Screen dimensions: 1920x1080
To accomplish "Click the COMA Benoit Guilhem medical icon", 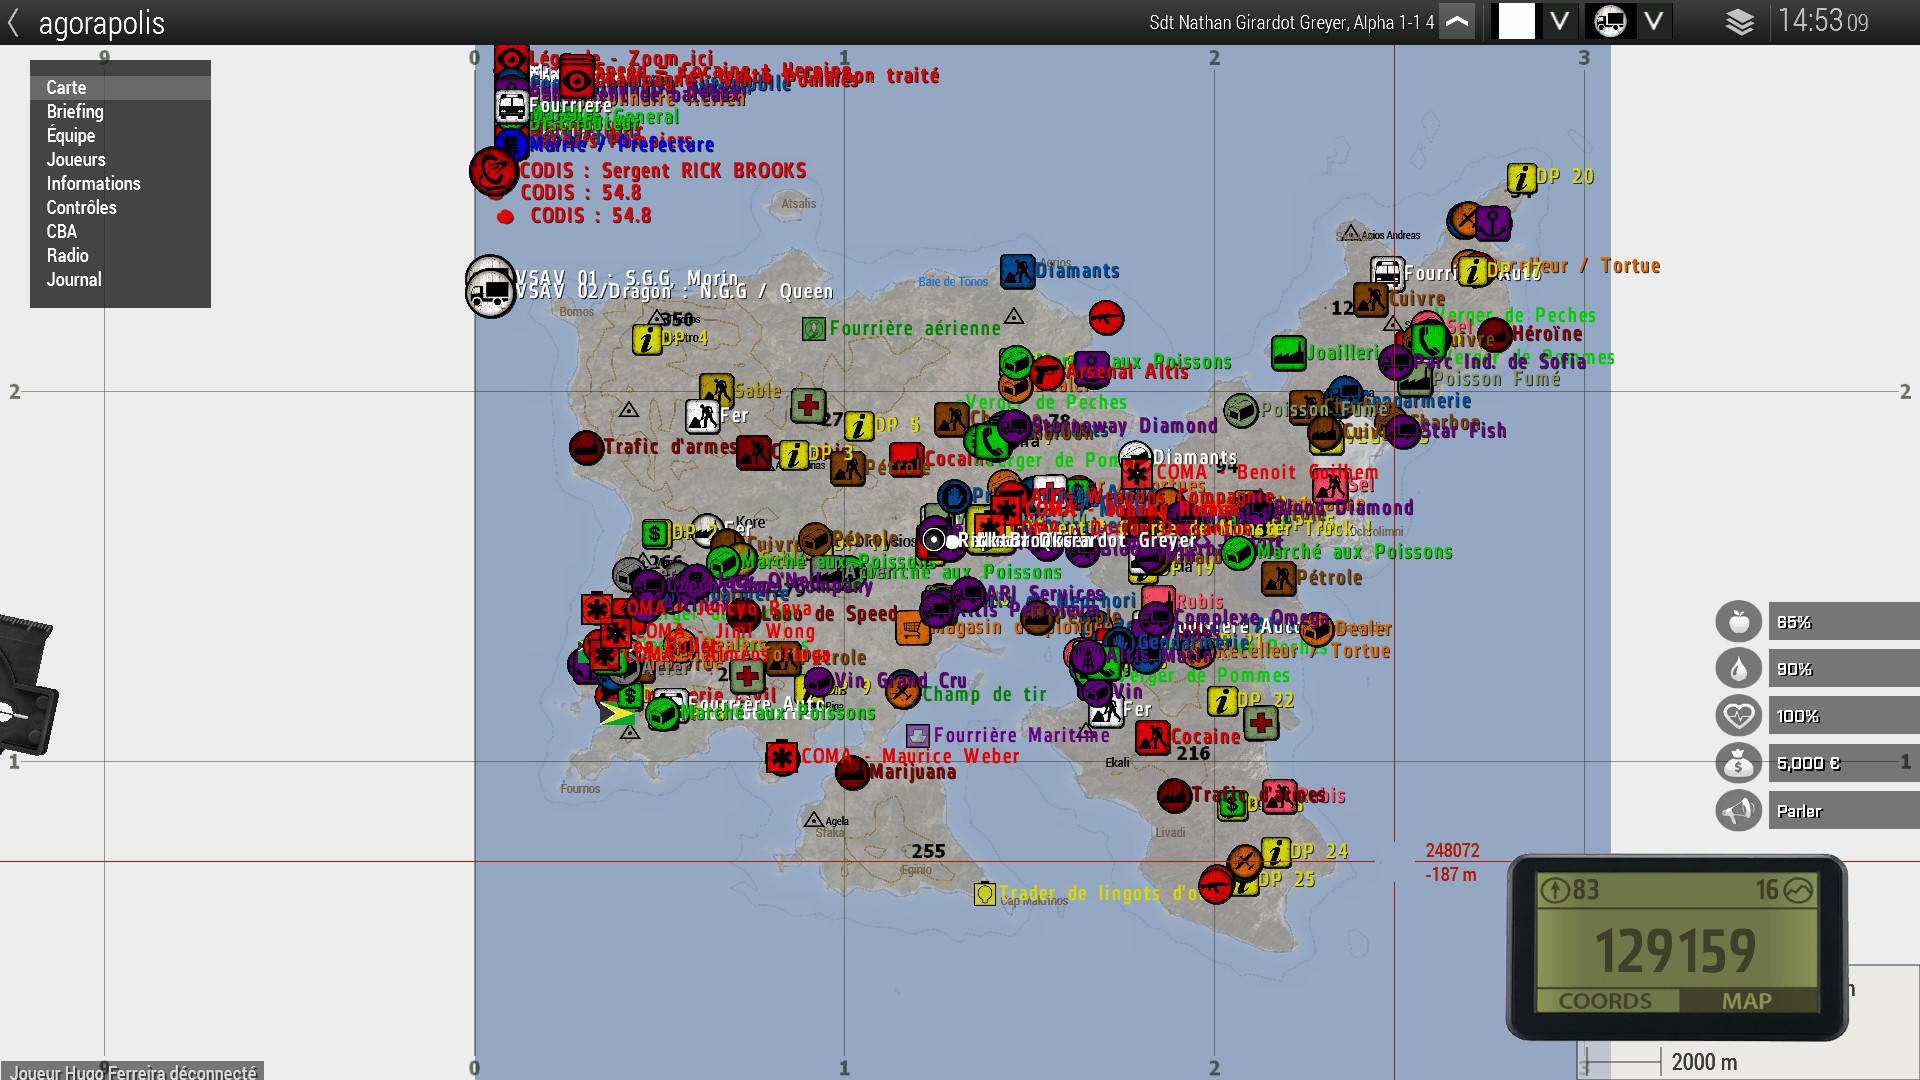I will point(1137,473).
